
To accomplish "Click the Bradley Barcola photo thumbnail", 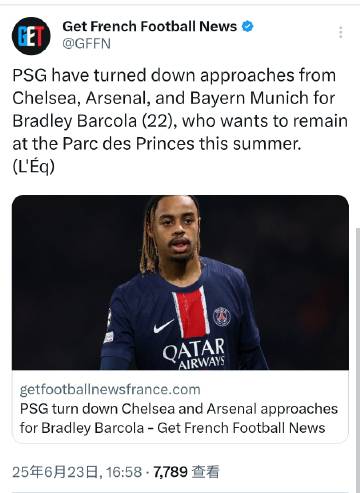I will pos(180,282).
